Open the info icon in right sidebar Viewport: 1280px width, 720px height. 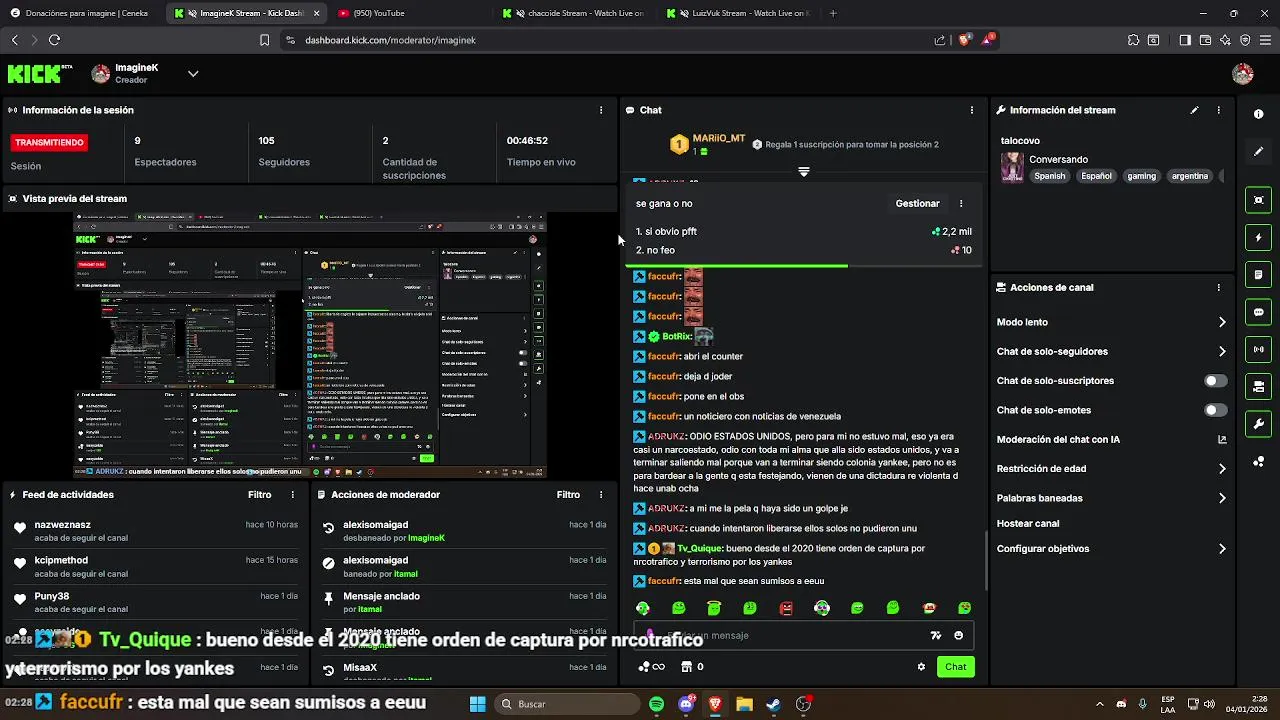point(1259,114)
